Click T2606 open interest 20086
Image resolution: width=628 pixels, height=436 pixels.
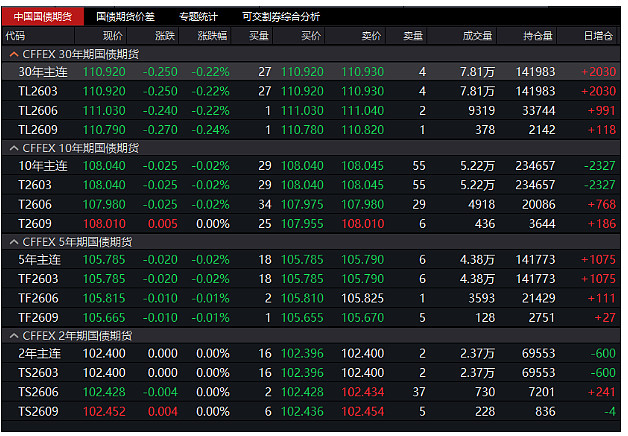[x=539, y=205]
